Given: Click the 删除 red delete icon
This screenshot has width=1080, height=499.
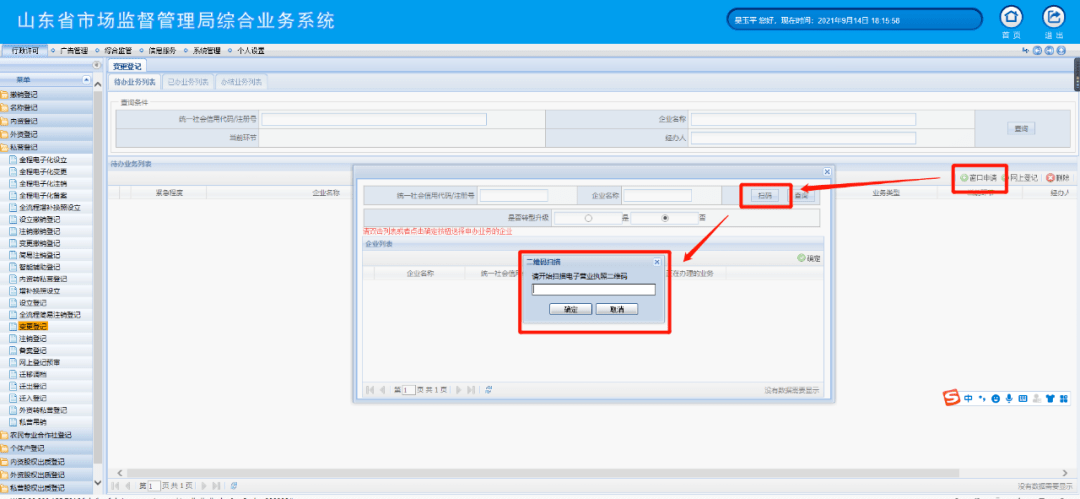Looking at the screenshot, I should [1049, 178].
